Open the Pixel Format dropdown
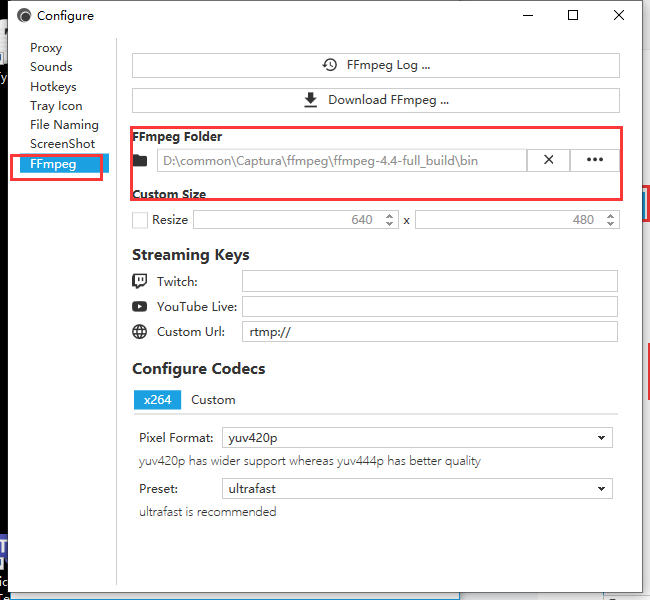The width and height of the screenshot is (650, 600). pyautogui.click(x=417, y=438)
